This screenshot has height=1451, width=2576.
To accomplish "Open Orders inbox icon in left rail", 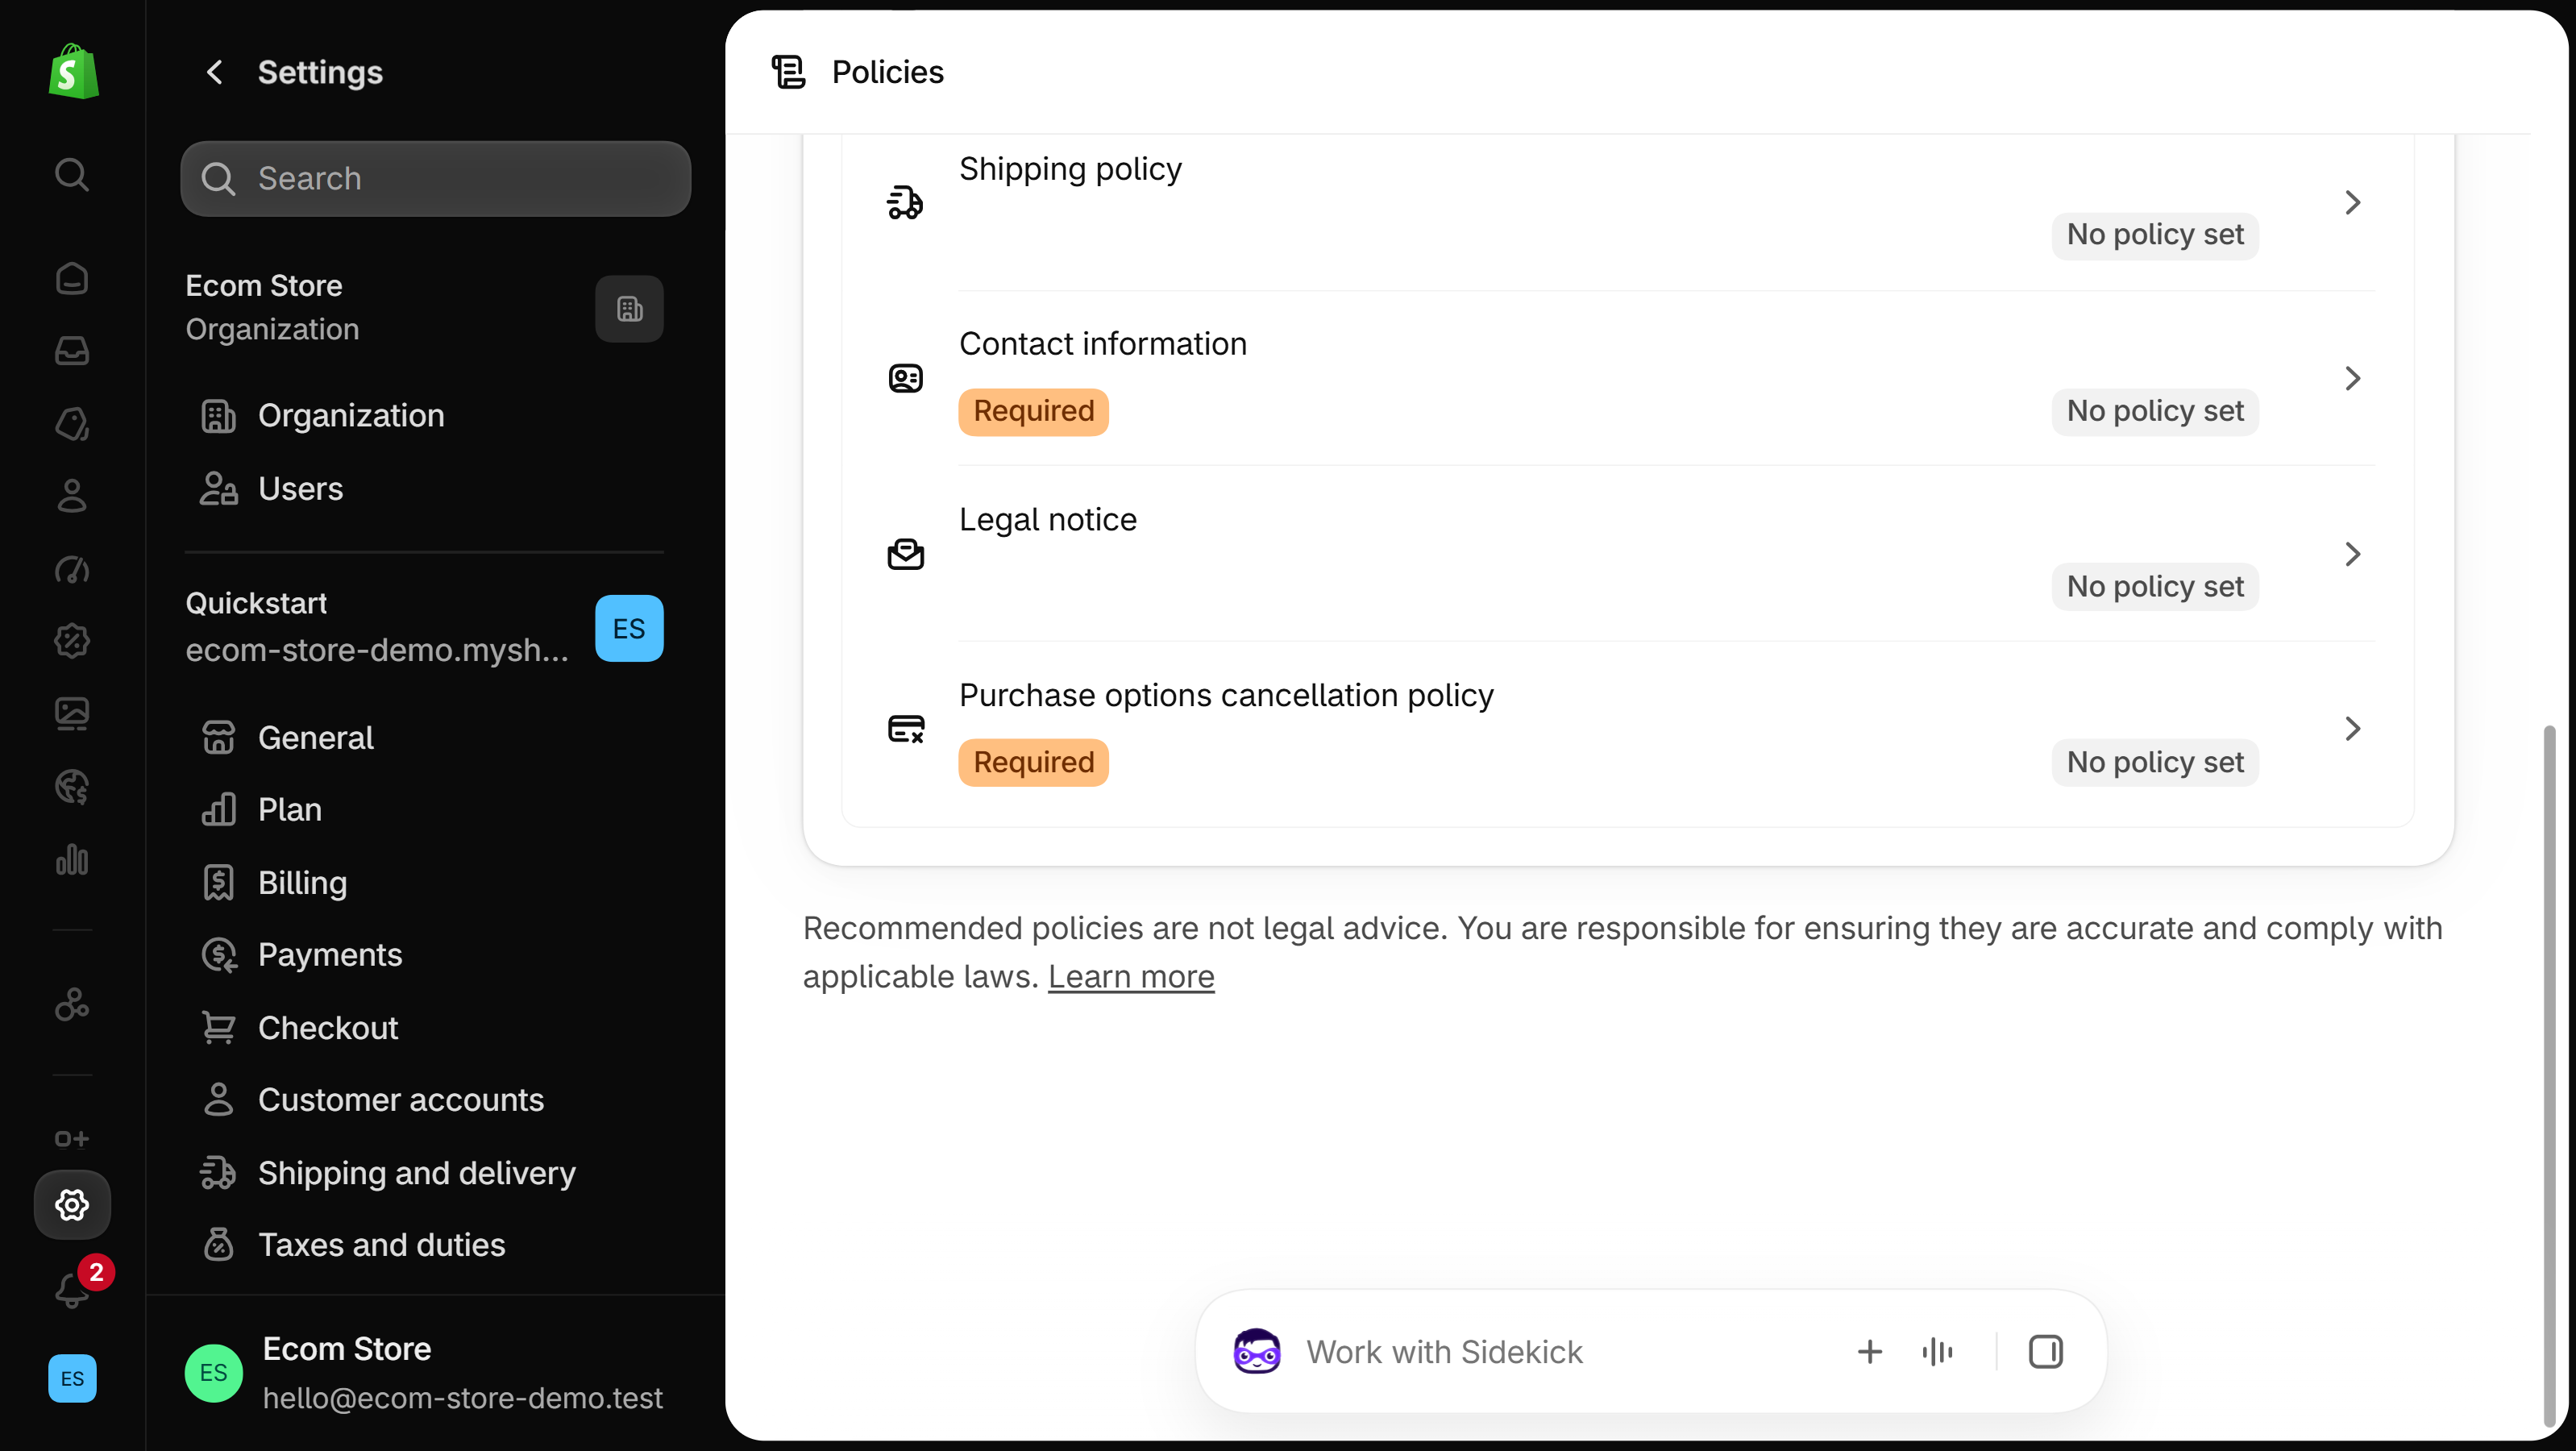I will (72, 351).
